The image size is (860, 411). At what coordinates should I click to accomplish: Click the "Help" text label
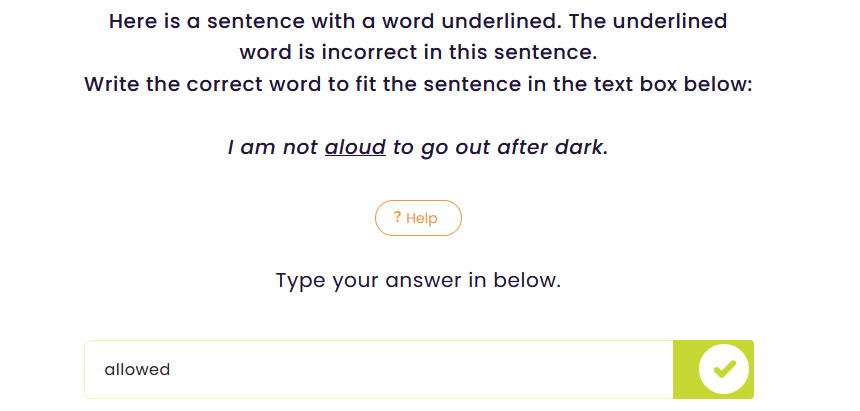[x=422, y=218]
